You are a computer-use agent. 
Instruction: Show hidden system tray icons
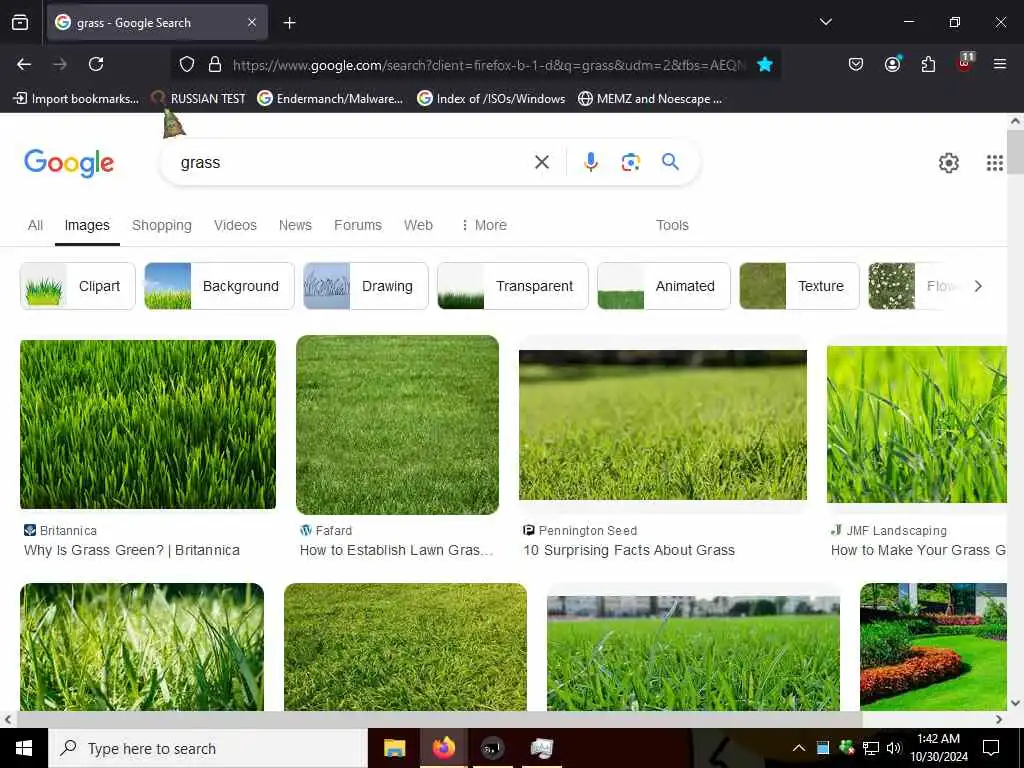click(799, 748)
